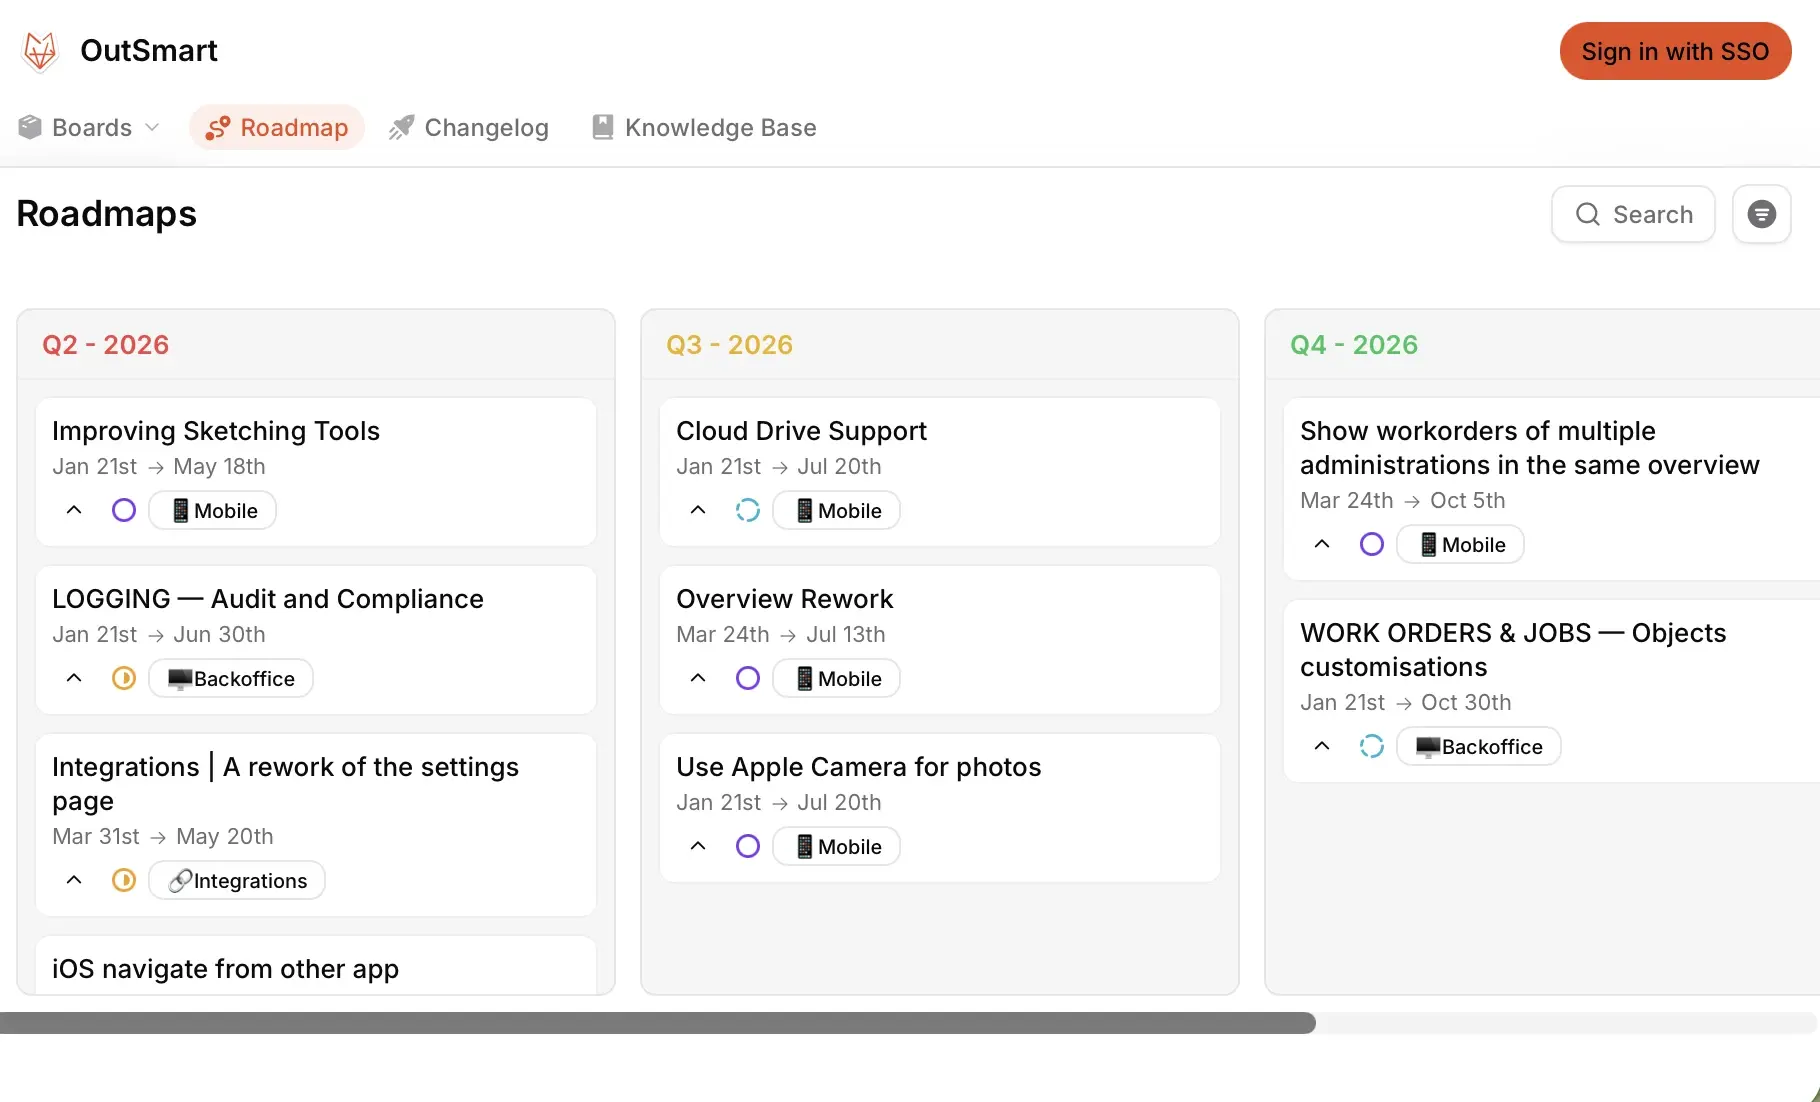1820x1102 pixels.
Task: Click the half-filled progress indicator on Integrations card
Action: point(123,880)
